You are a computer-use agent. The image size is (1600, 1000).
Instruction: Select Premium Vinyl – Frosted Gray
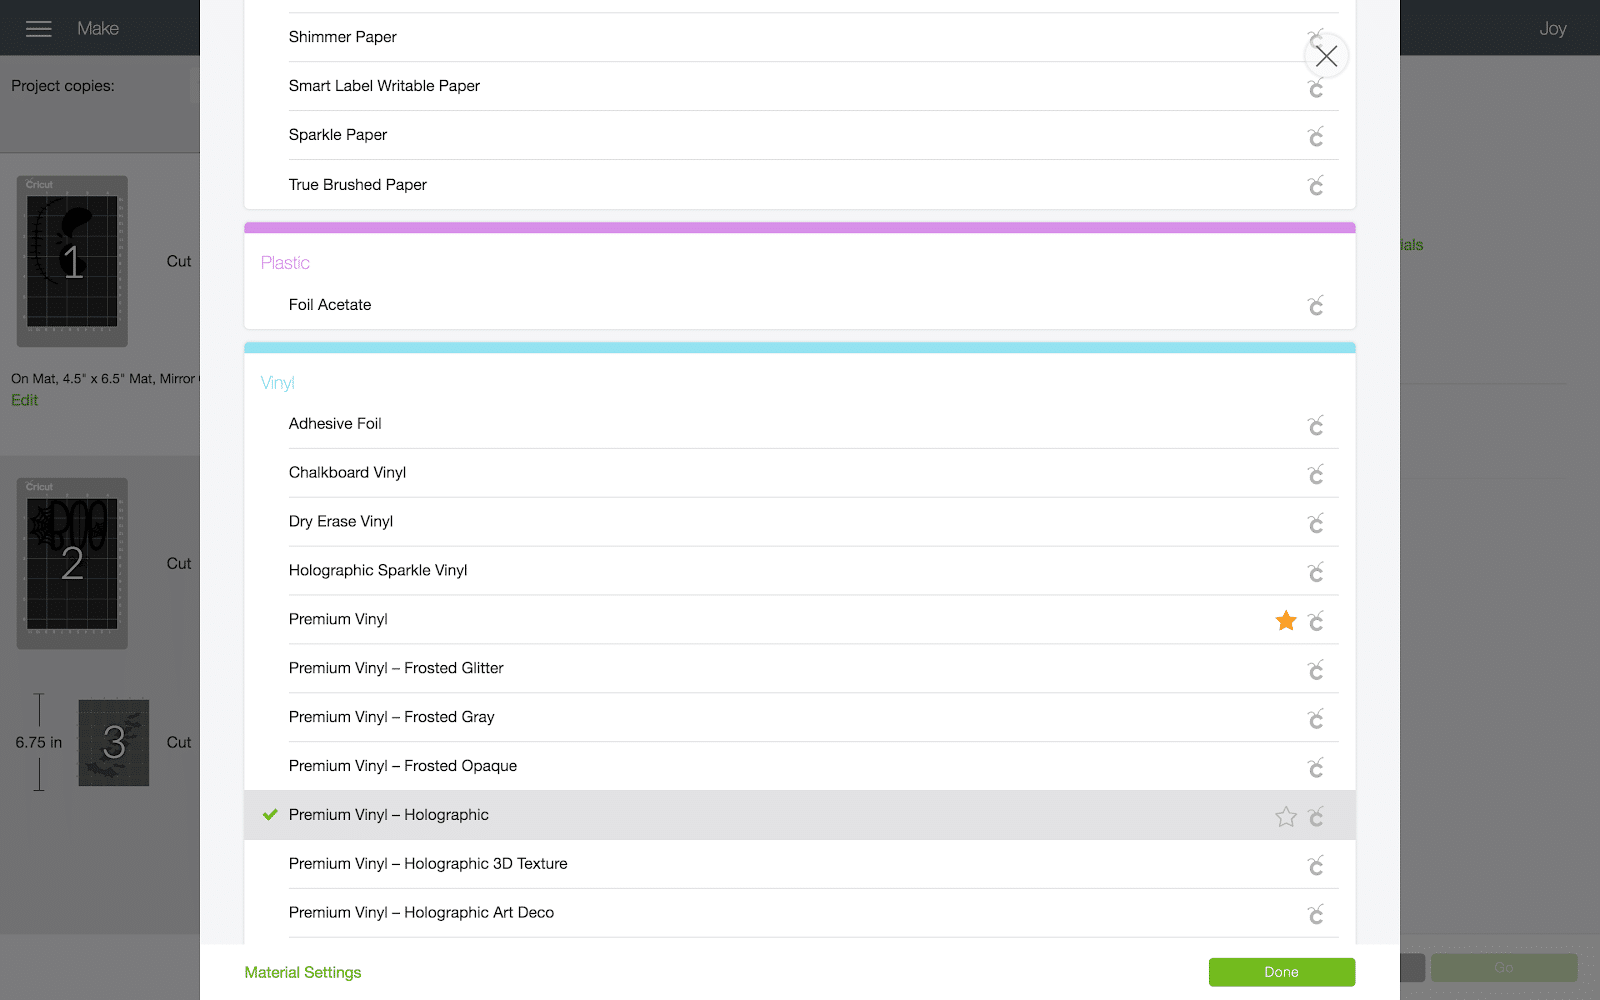pyautogui.click(x=800, y=718)
